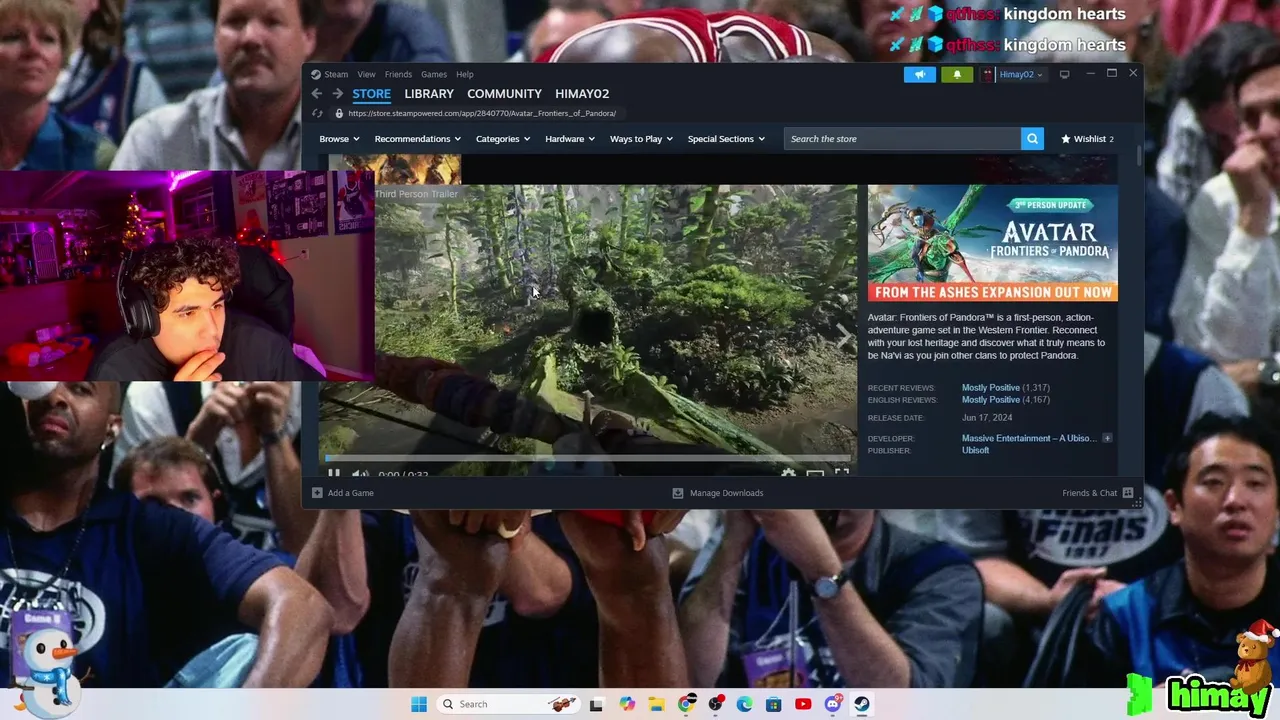Launch Copilot from the taskbar

point(627,704)
